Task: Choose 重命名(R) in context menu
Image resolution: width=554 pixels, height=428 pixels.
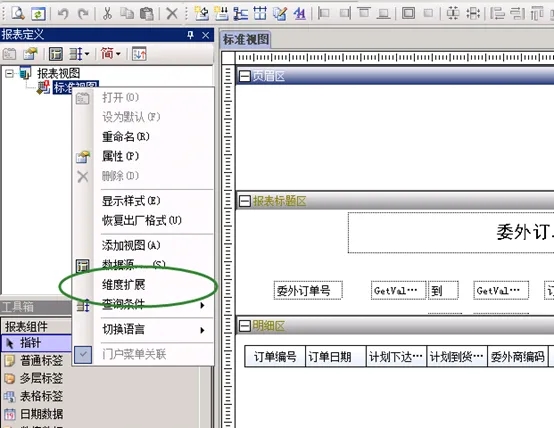Action: click(x=125, y=136)
